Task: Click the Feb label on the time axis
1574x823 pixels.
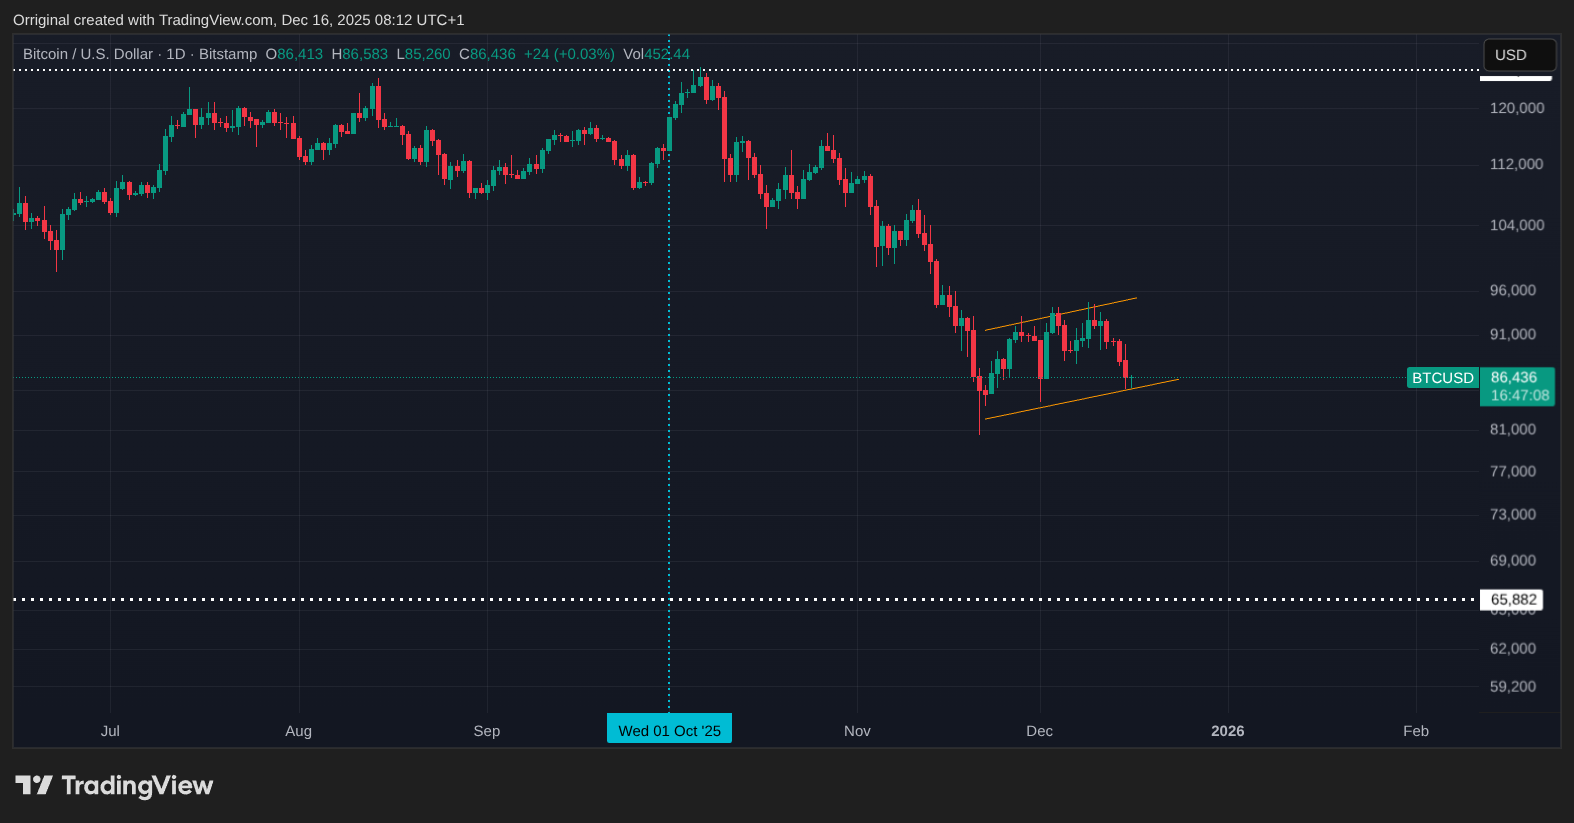Action: point(1416,731)
